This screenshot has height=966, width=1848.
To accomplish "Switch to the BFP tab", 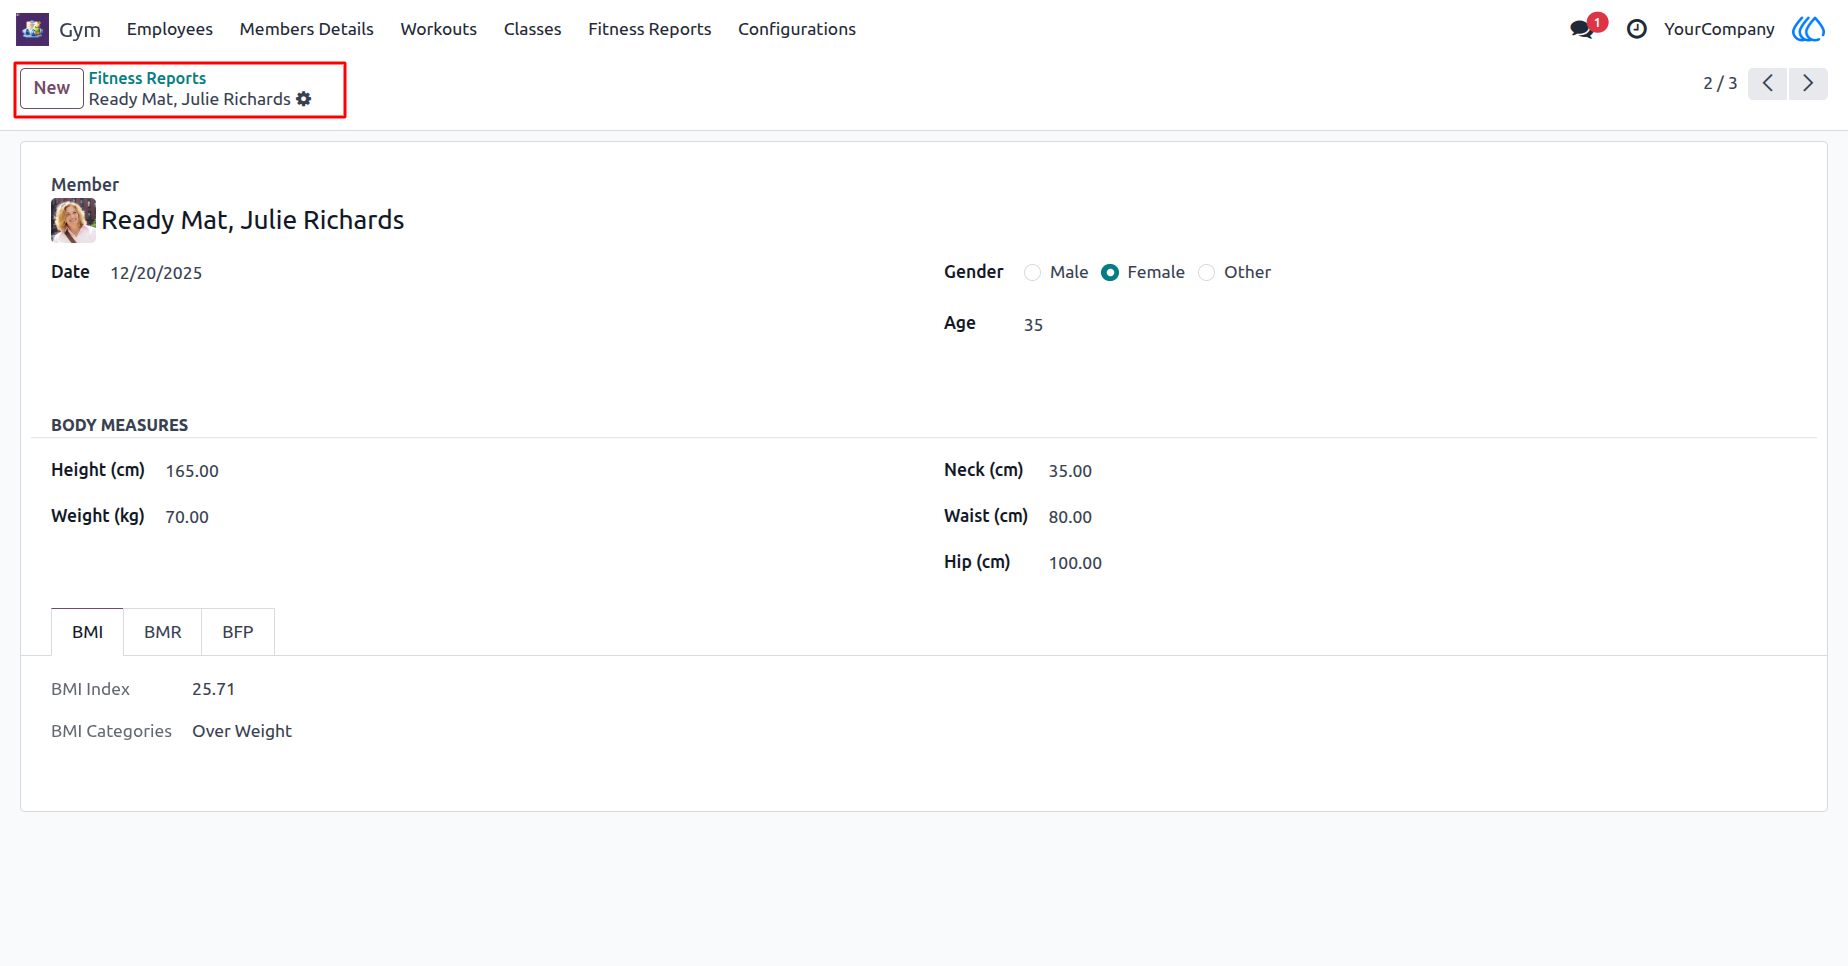I will point(238,632).
